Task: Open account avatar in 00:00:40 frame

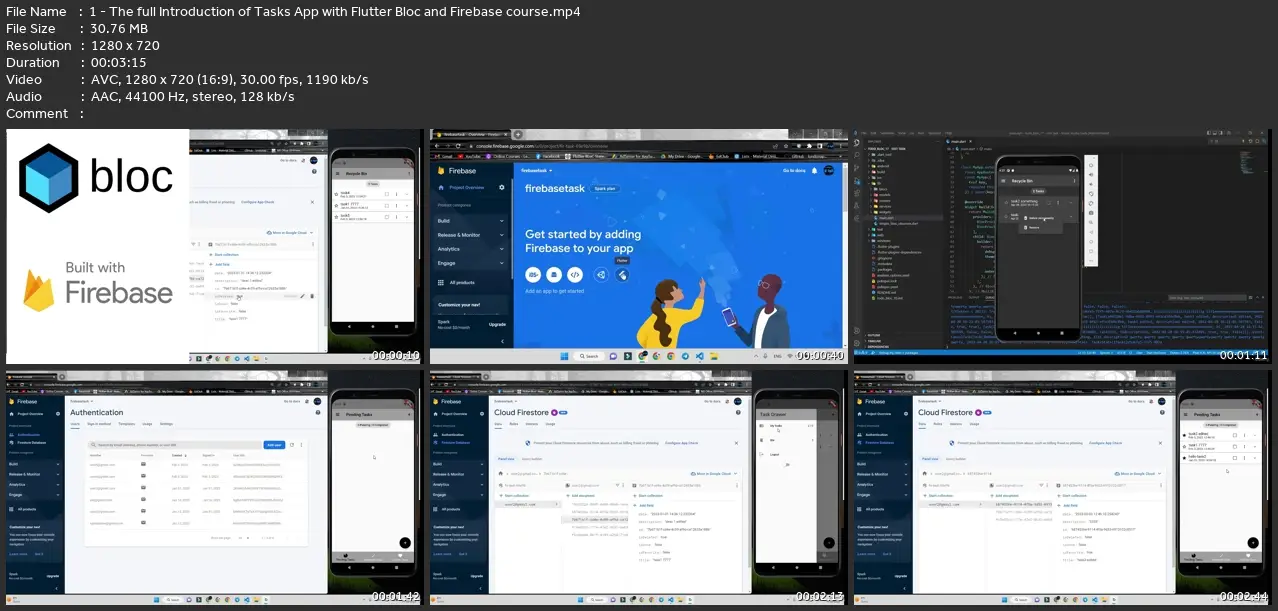Action: 829,171
